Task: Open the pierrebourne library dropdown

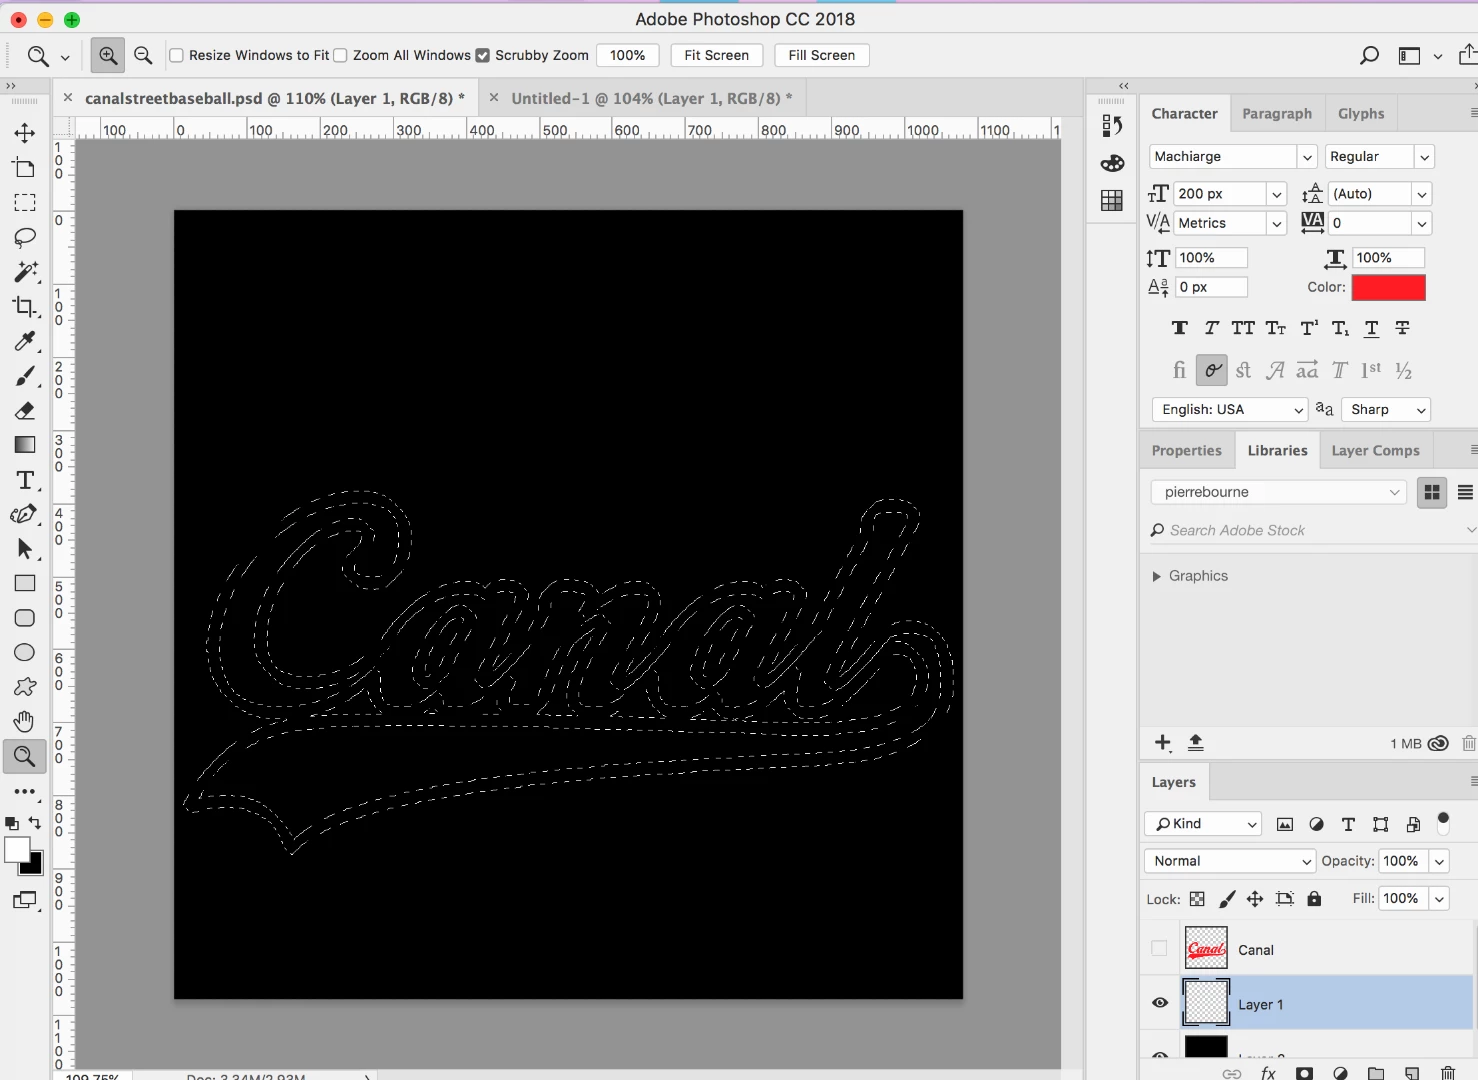Action: [1279, 492]
